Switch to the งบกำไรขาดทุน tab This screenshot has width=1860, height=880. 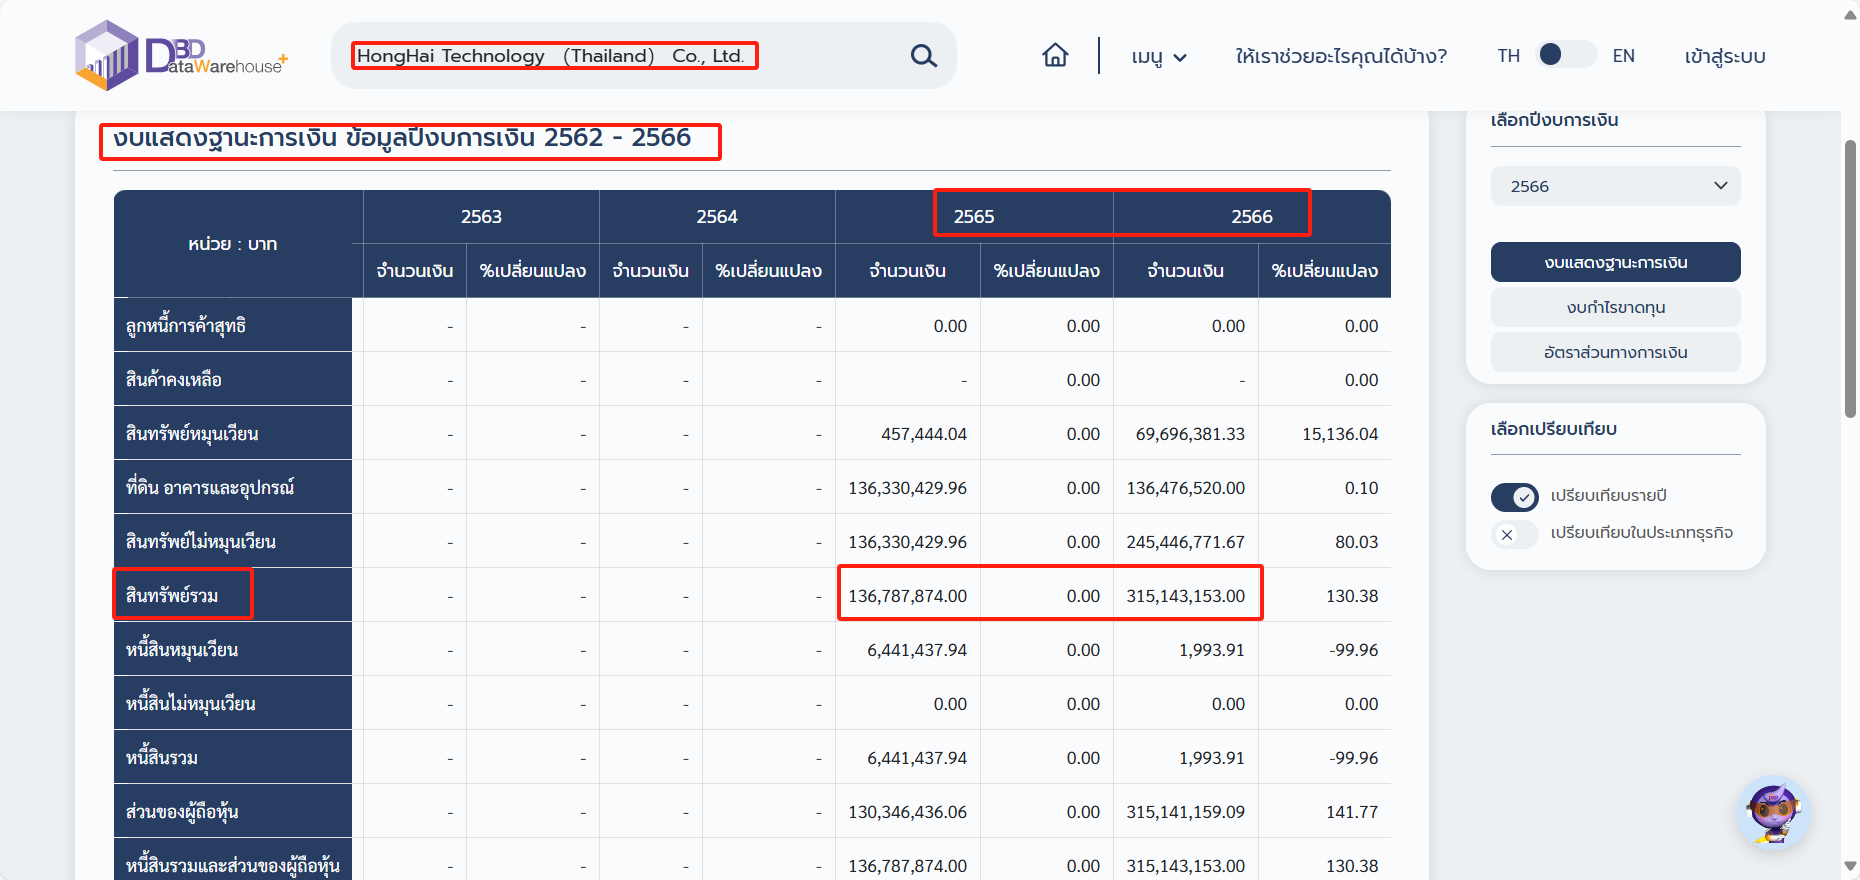(1615, 307)
